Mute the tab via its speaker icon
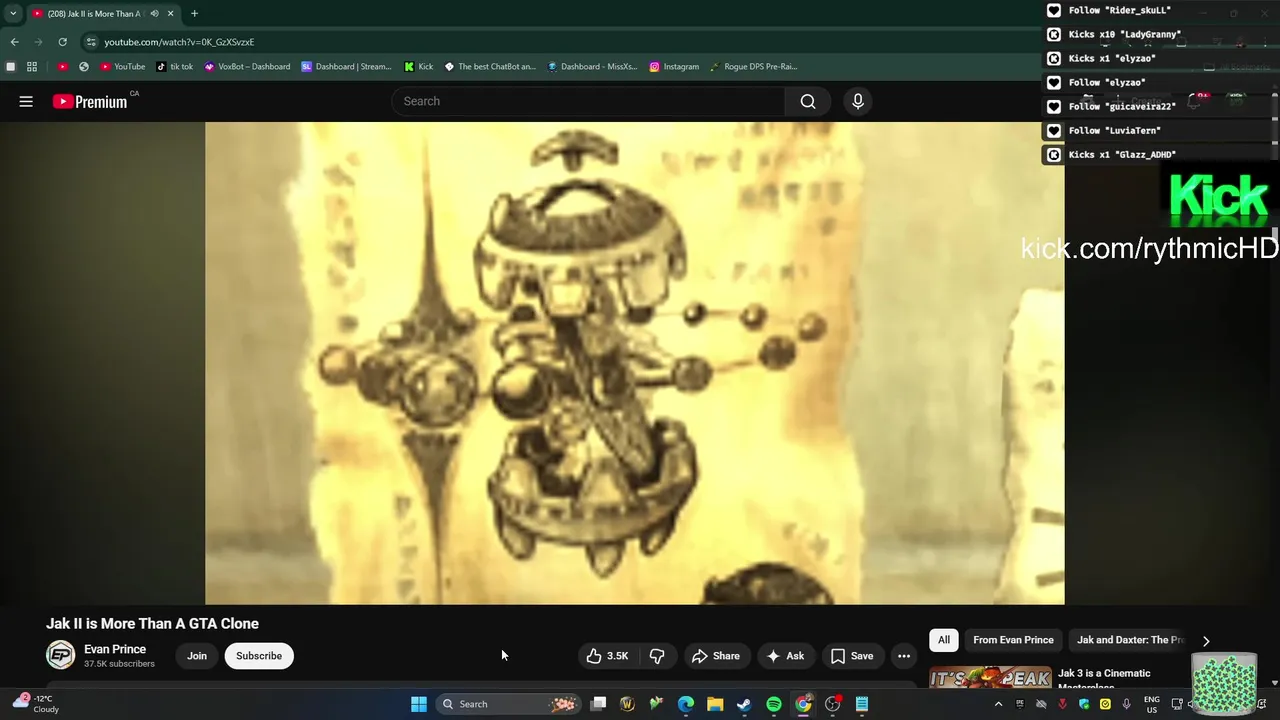Image resolution: width=1280 pixels, height=720 pixels. [154, 14]
